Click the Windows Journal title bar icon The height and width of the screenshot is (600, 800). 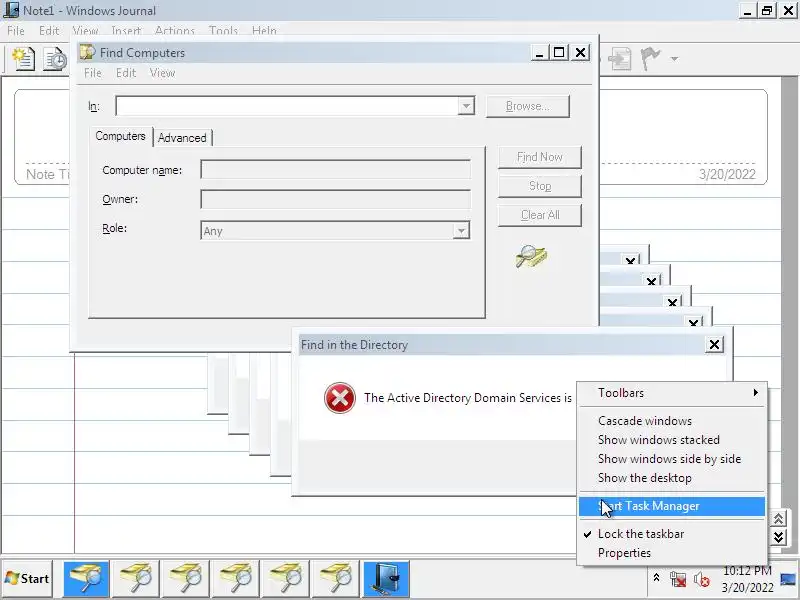coord(11,10)
